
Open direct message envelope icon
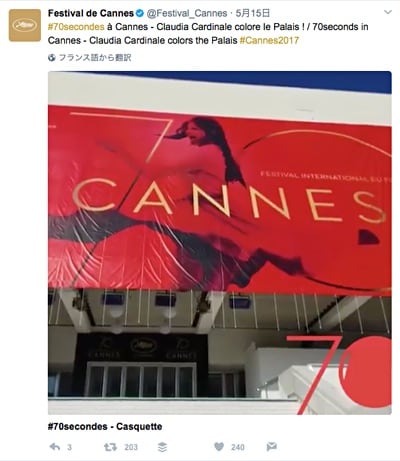272,447
